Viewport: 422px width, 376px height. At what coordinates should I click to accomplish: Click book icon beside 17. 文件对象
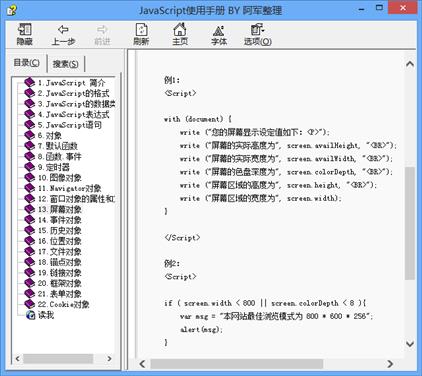pyautogui.click(x=30, y=252)
